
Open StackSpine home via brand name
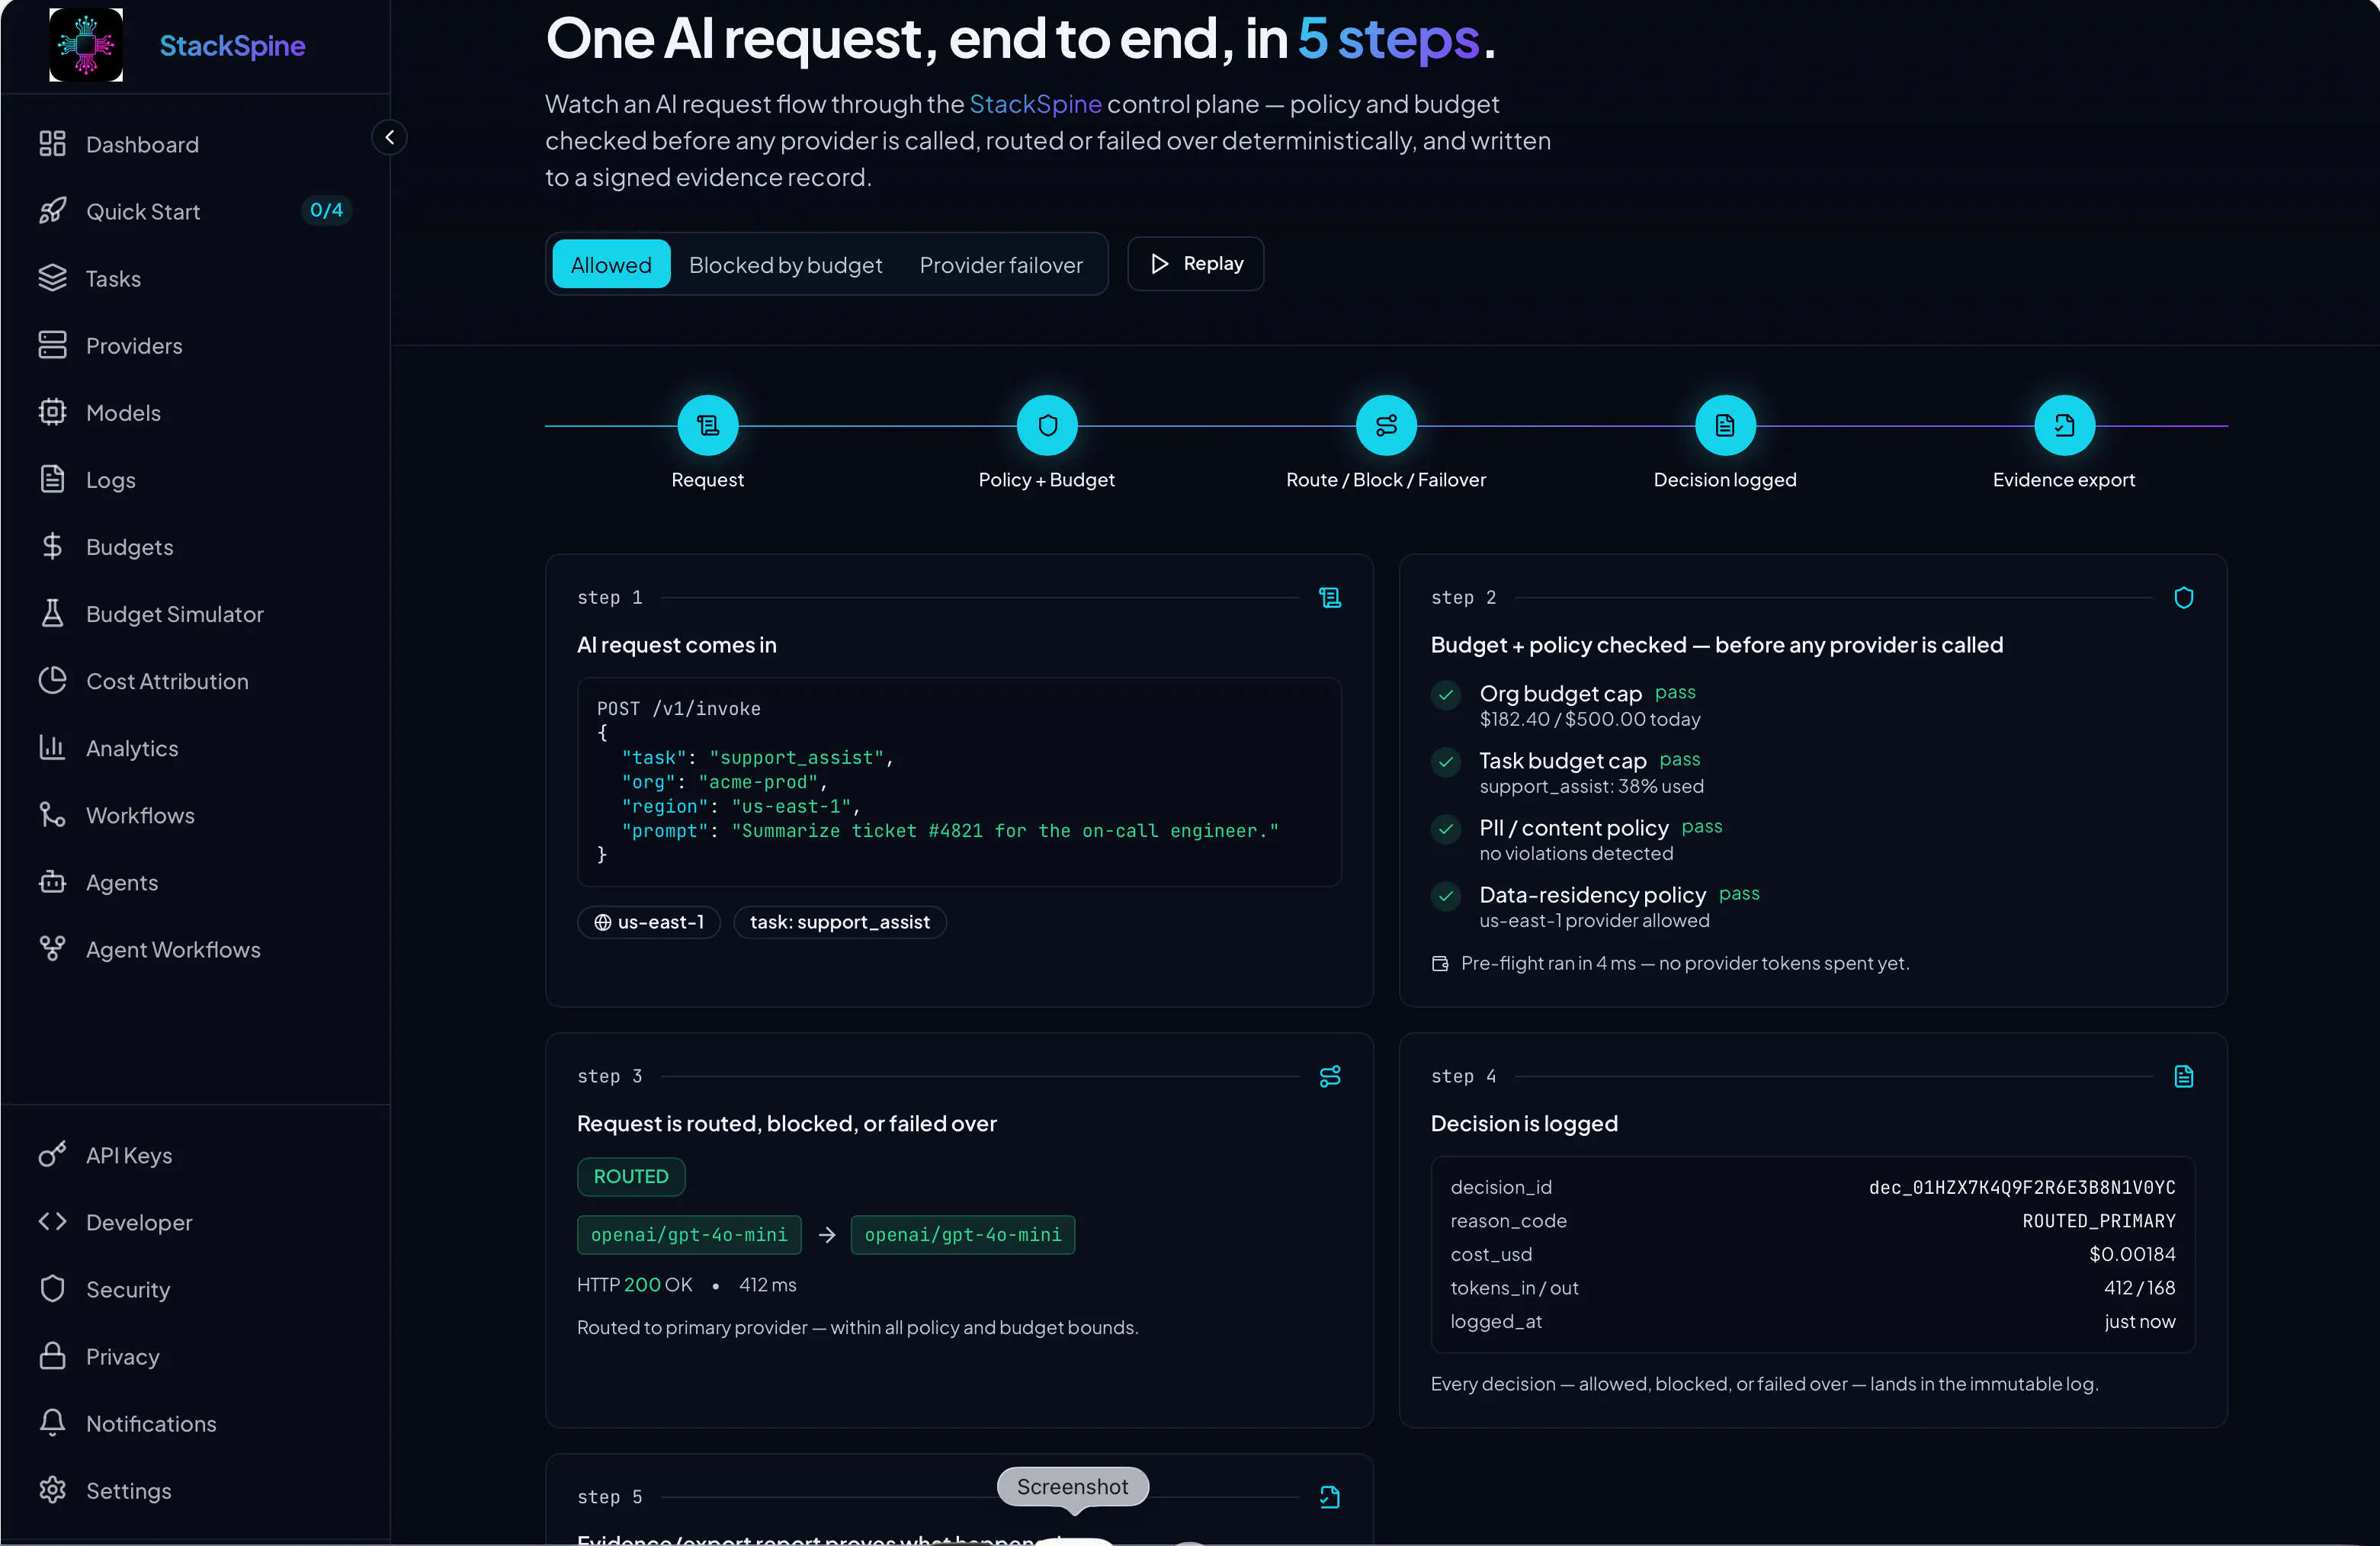pyautogui.click(x=232, y=45)
